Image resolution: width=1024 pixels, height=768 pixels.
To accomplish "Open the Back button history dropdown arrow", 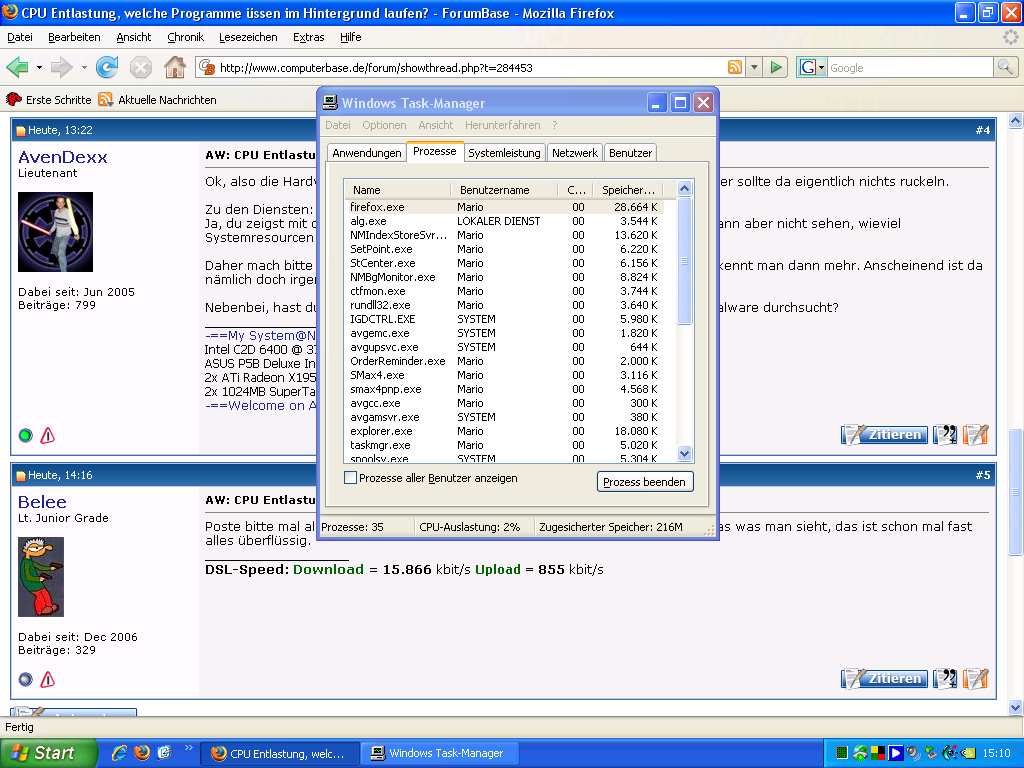I will 39,67.
